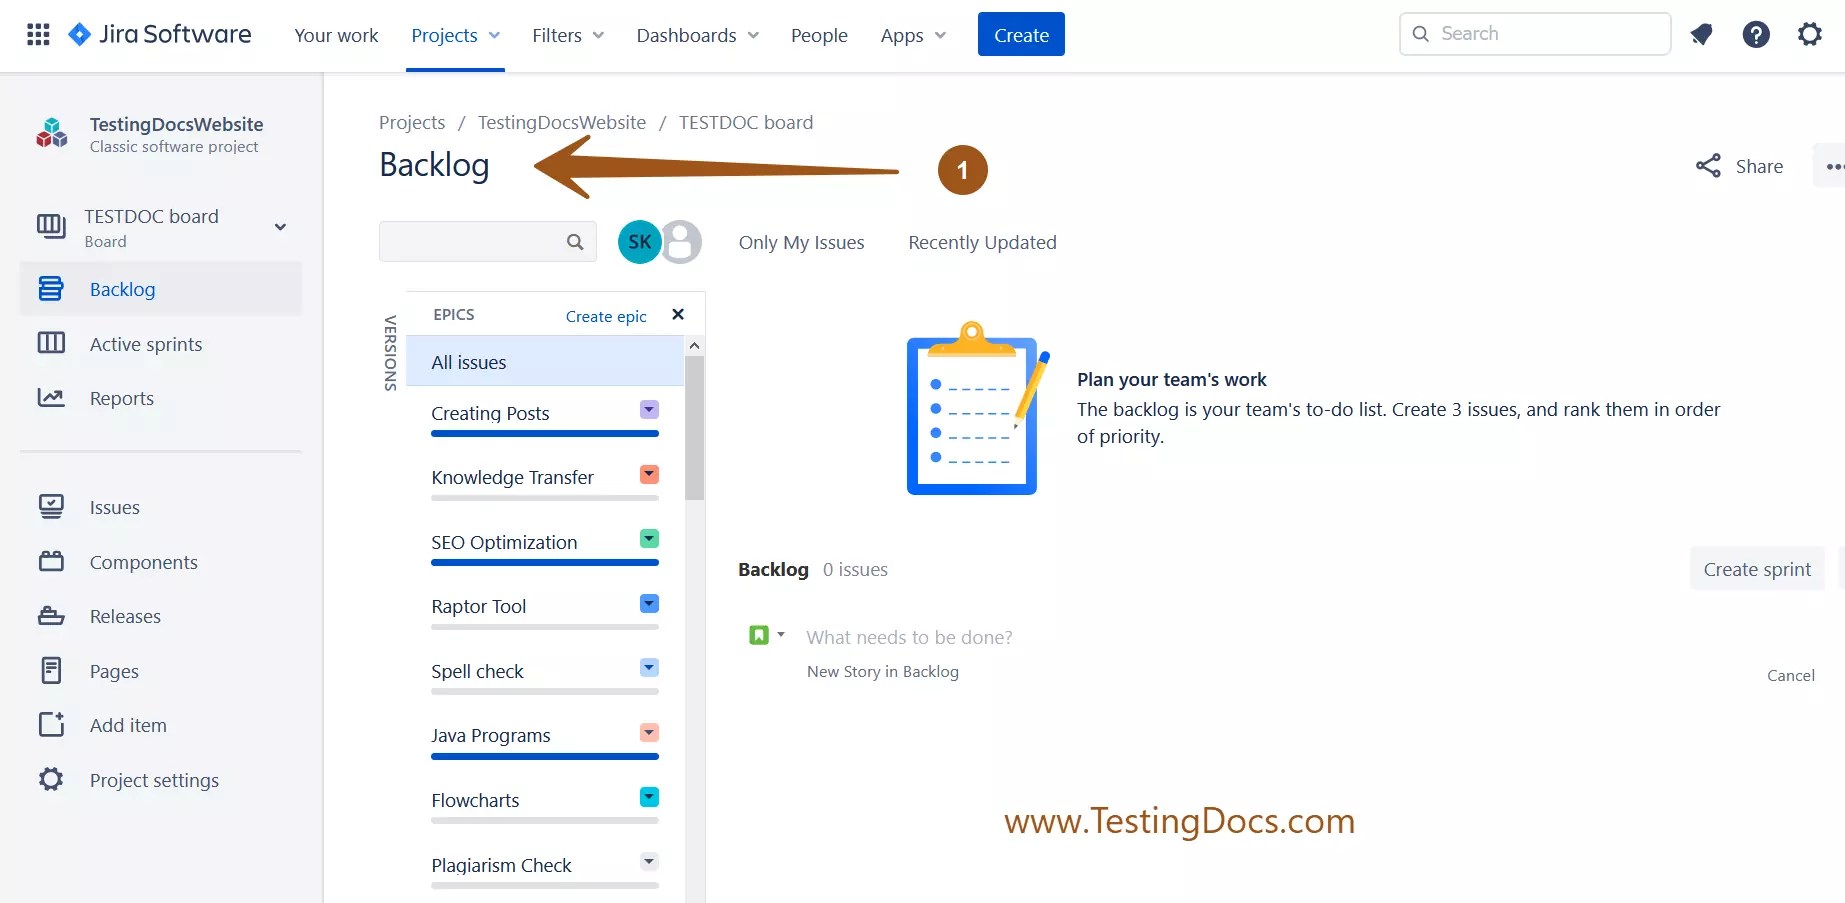Close the Epics panel with X
Viewport: 1845px width, 903px height.
[678, 314]
